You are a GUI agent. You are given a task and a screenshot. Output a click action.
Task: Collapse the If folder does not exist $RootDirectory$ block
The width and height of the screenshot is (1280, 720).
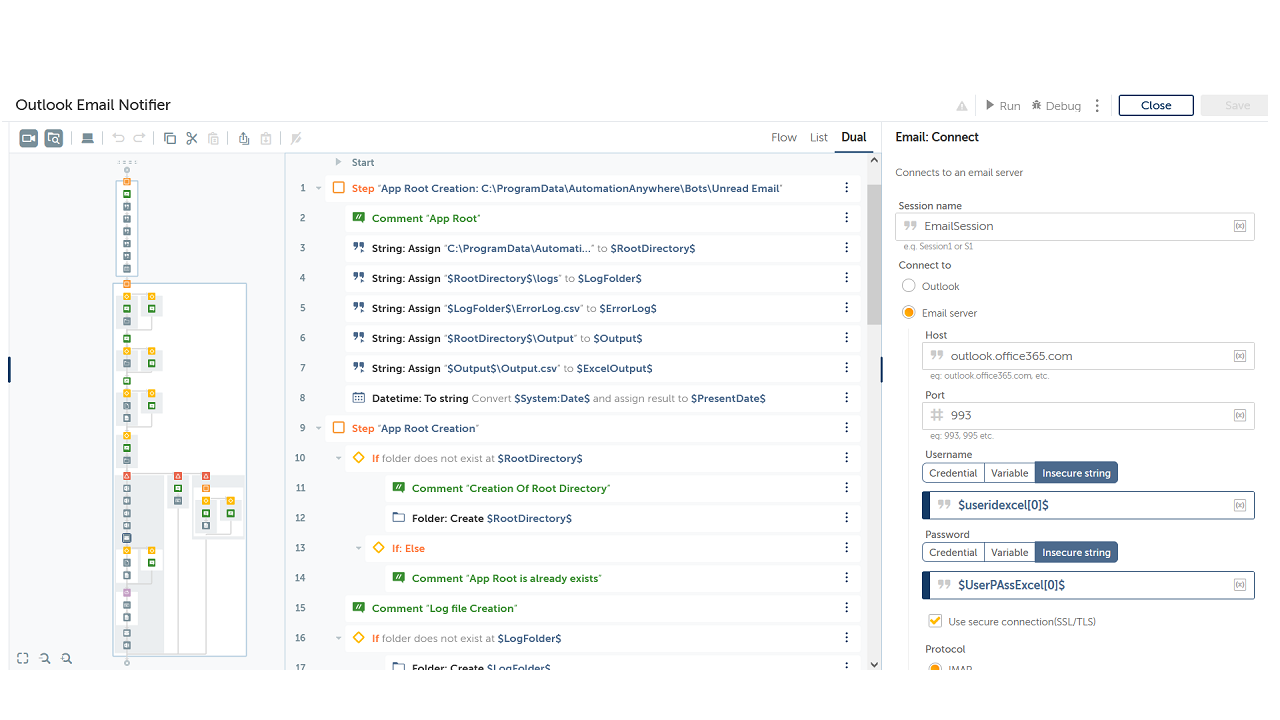point(339,458)
